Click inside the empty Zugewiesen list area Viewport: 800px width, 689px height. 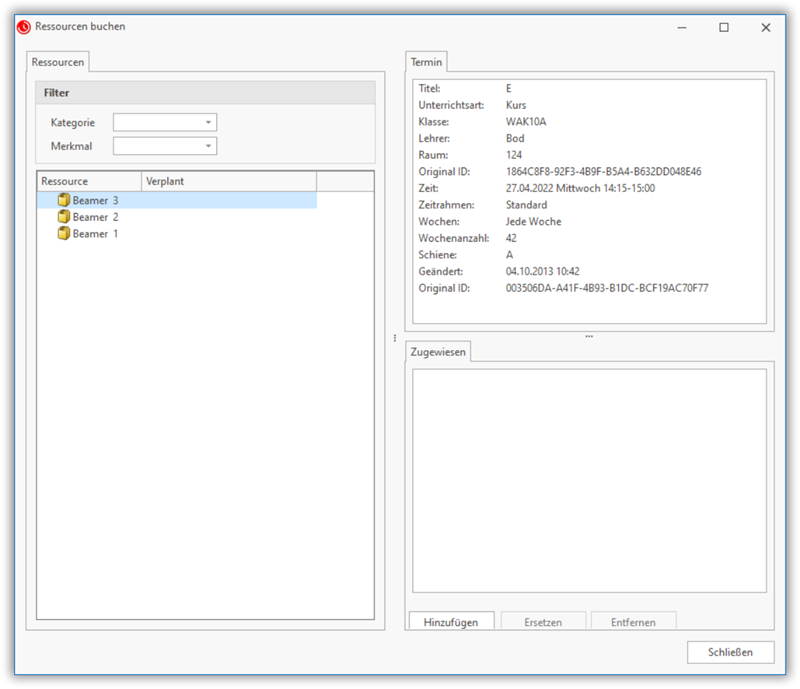[589, 480]
